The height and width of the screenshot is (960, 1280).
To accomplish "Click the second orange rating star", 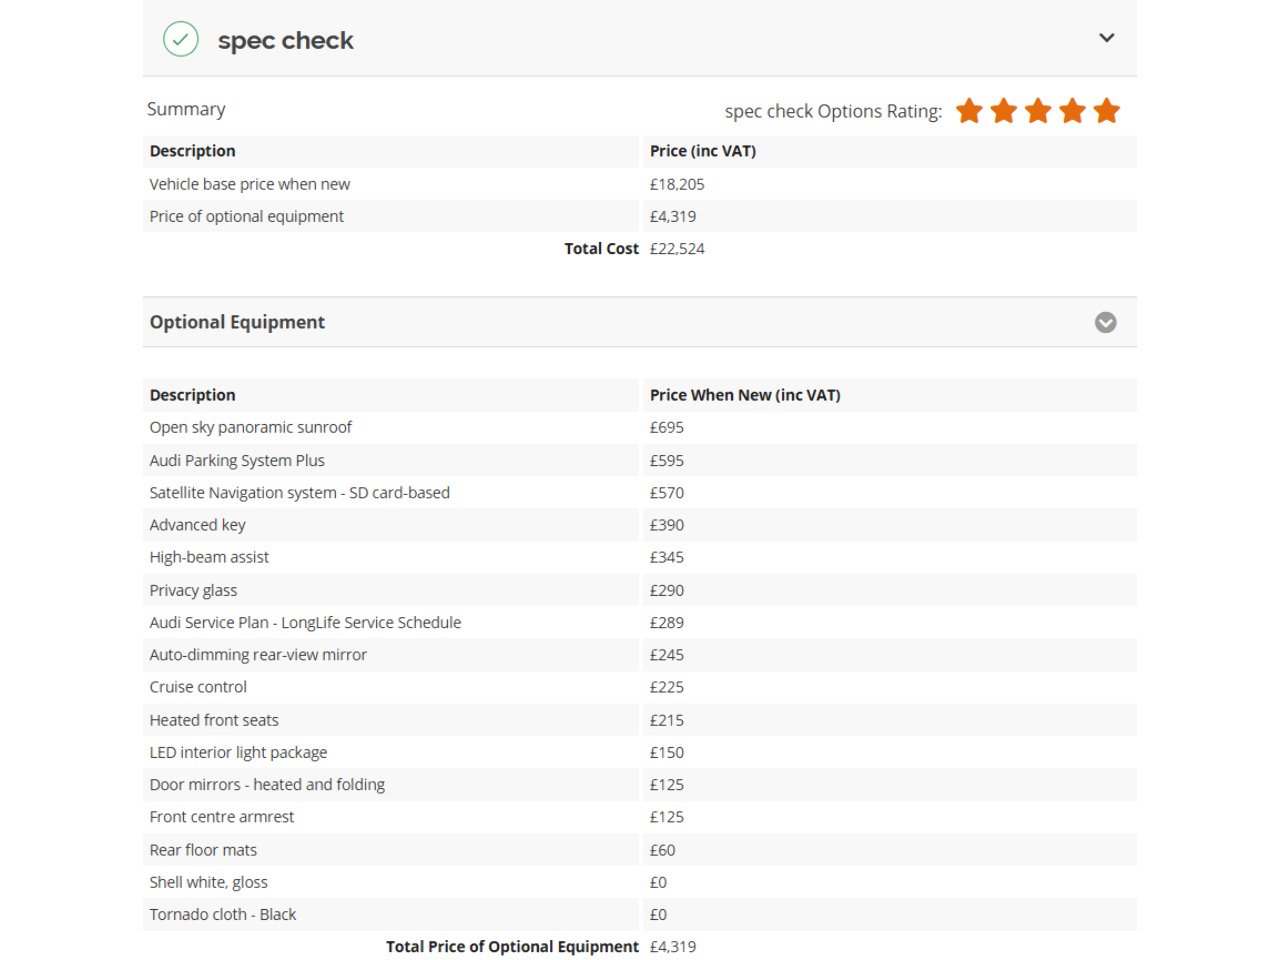I will click(1003, 111).
